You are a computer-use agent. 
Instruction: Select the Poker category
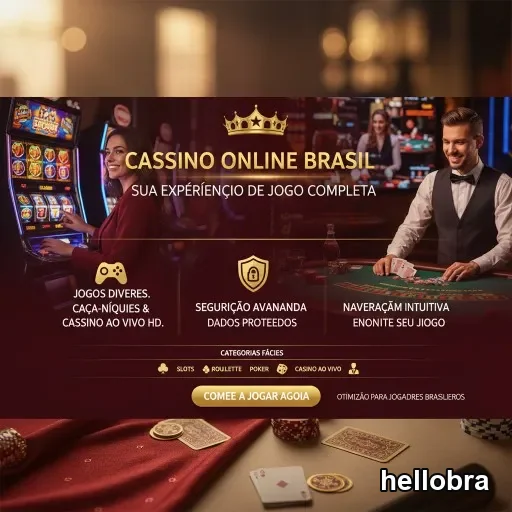259,369
